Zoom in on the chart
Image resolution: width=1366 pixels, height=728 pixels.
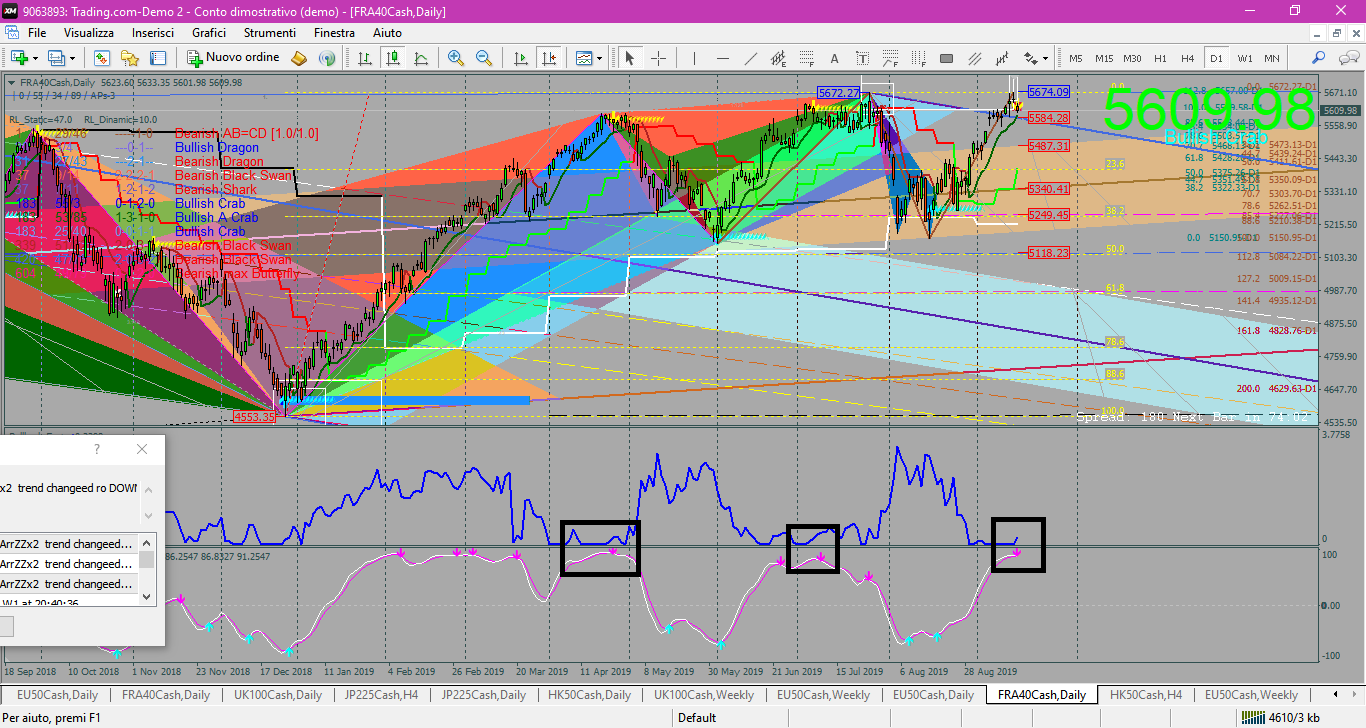click(x=456, y=58)
